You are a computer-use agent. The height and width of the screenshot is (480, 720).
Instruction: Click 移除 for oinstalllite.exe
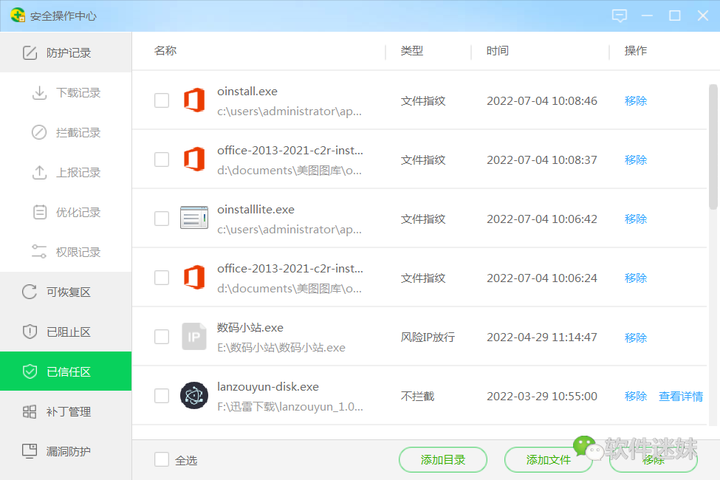pos(636,219)
